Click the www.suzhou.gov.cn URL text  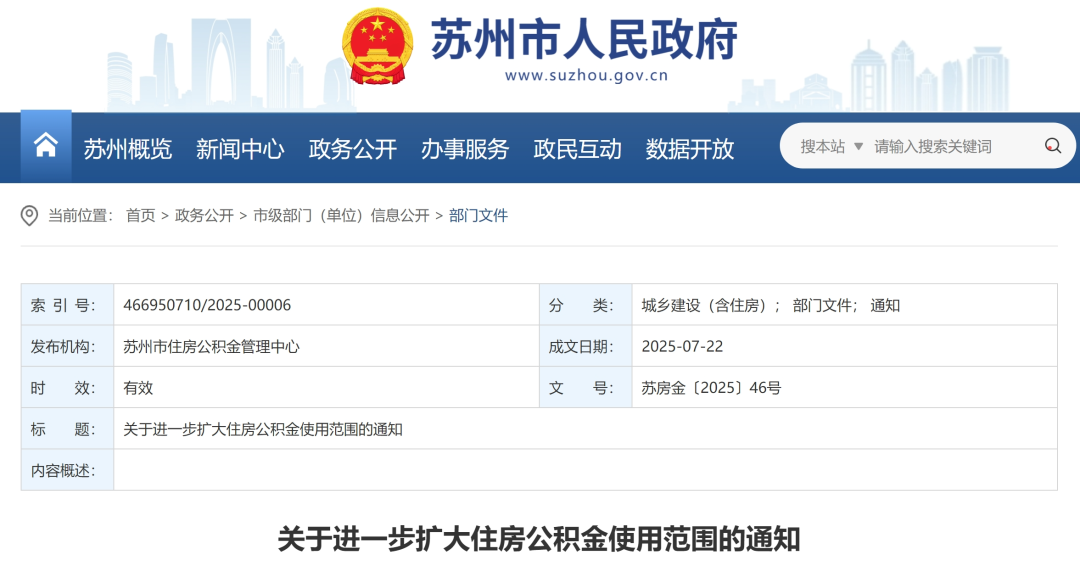pos(586,76)
